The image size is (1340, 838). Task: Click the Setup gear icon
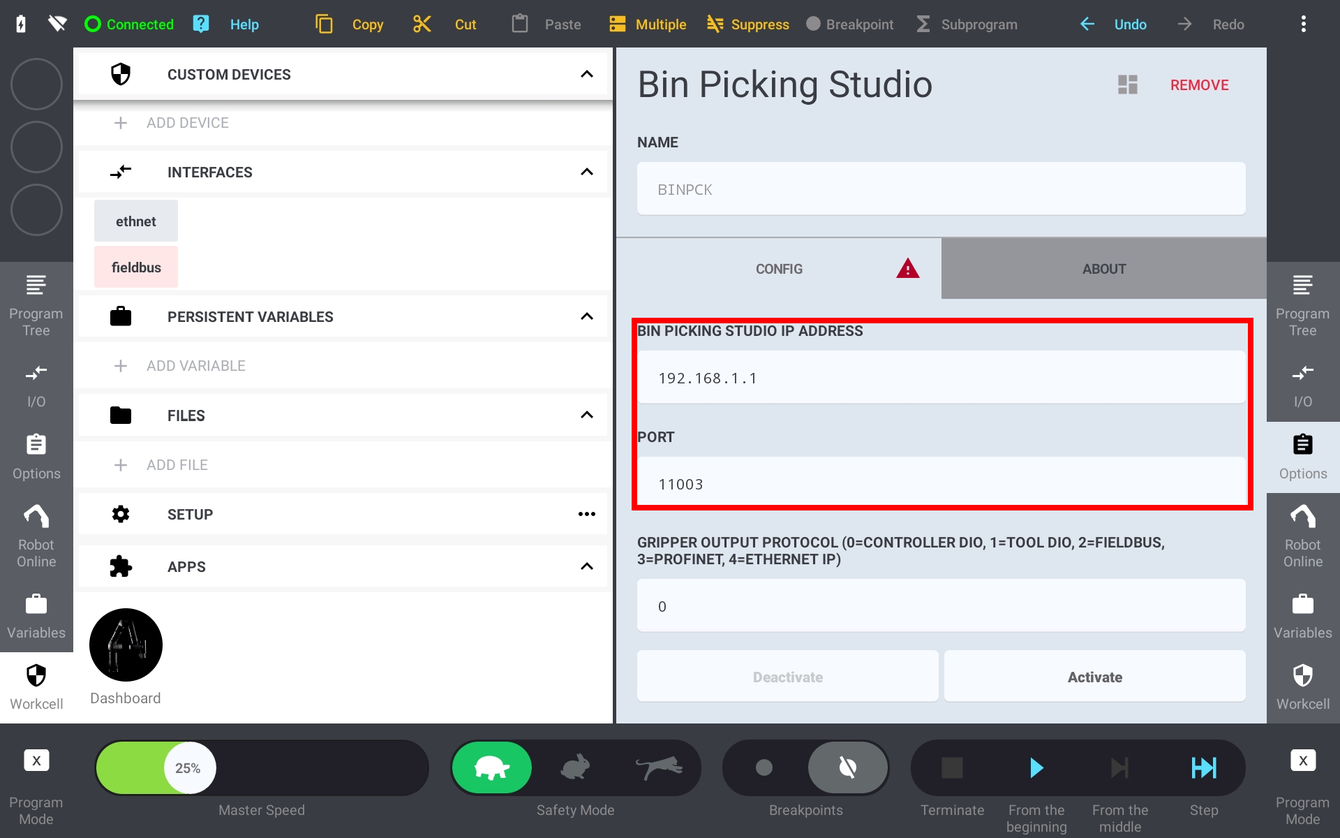tap(121, 514)
